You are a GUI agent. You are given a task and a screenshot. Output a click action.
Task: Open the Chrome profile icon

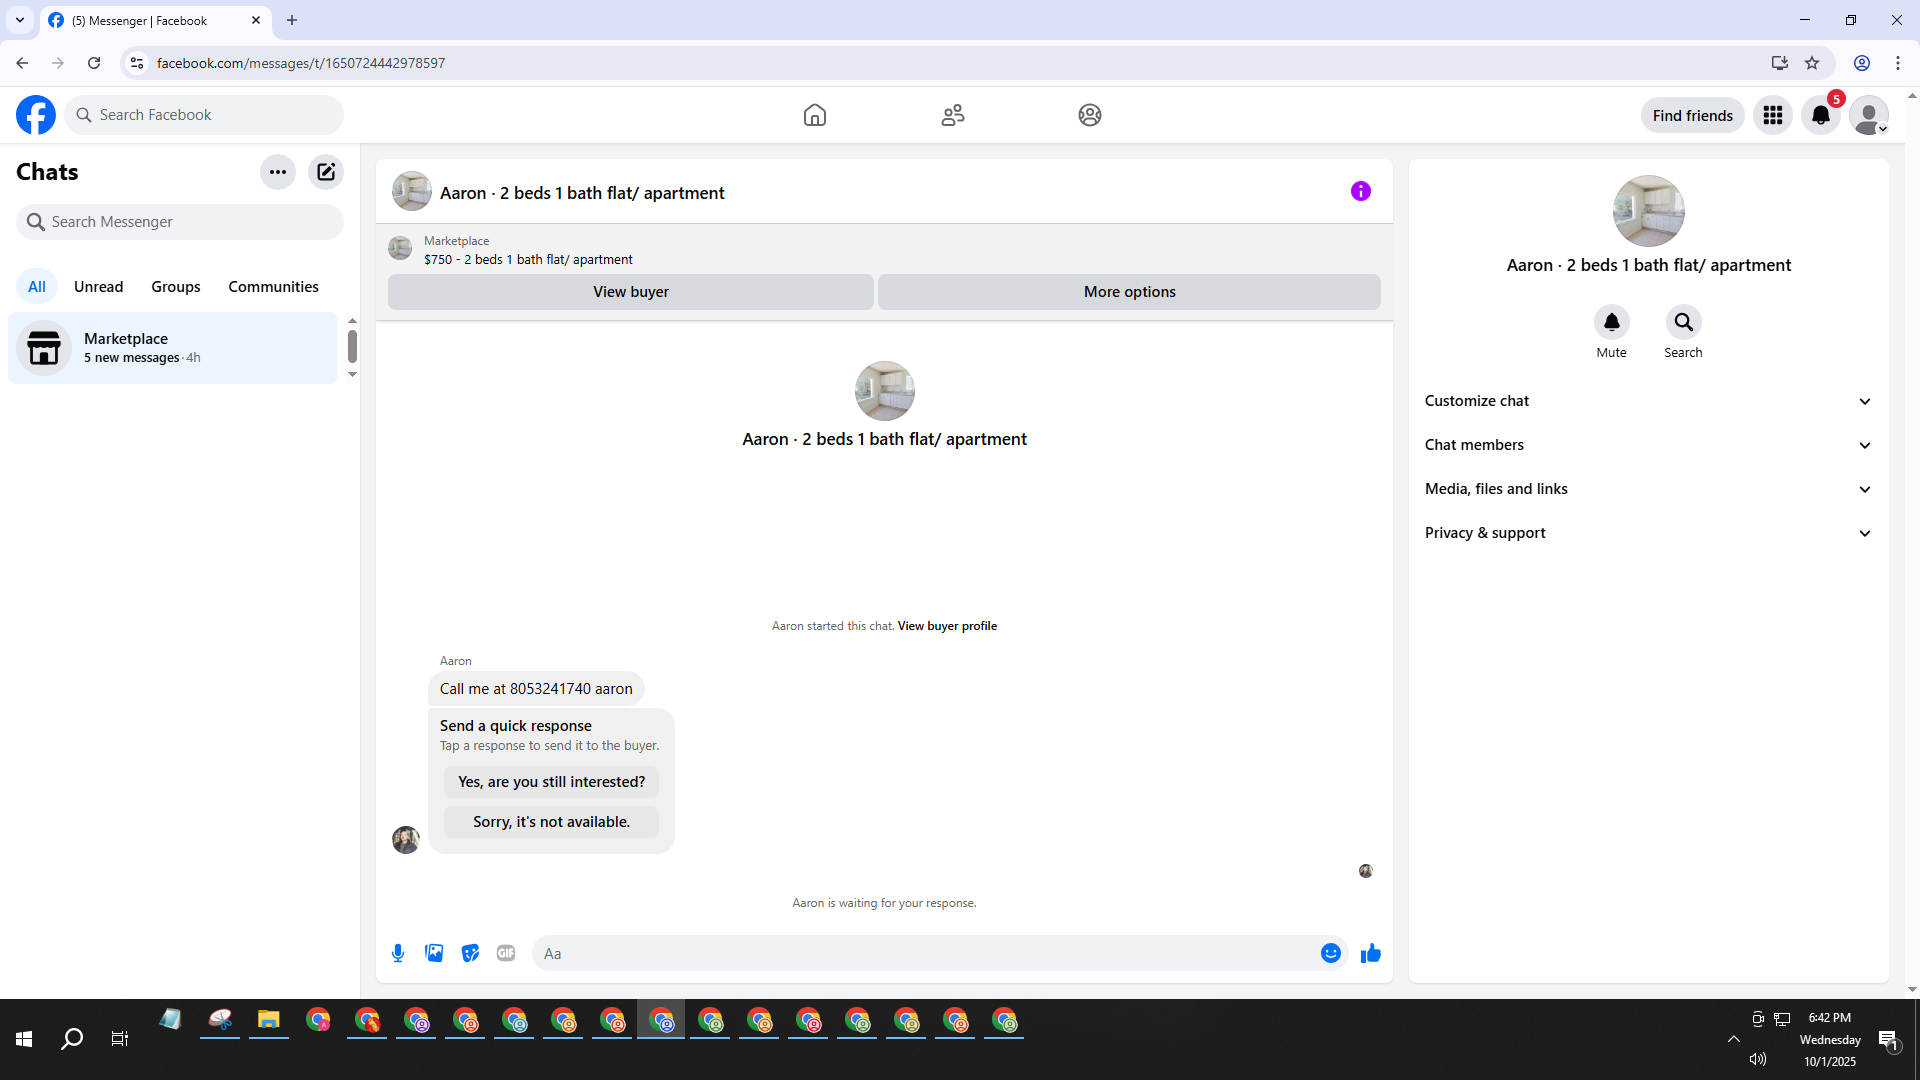(1862, 63)
